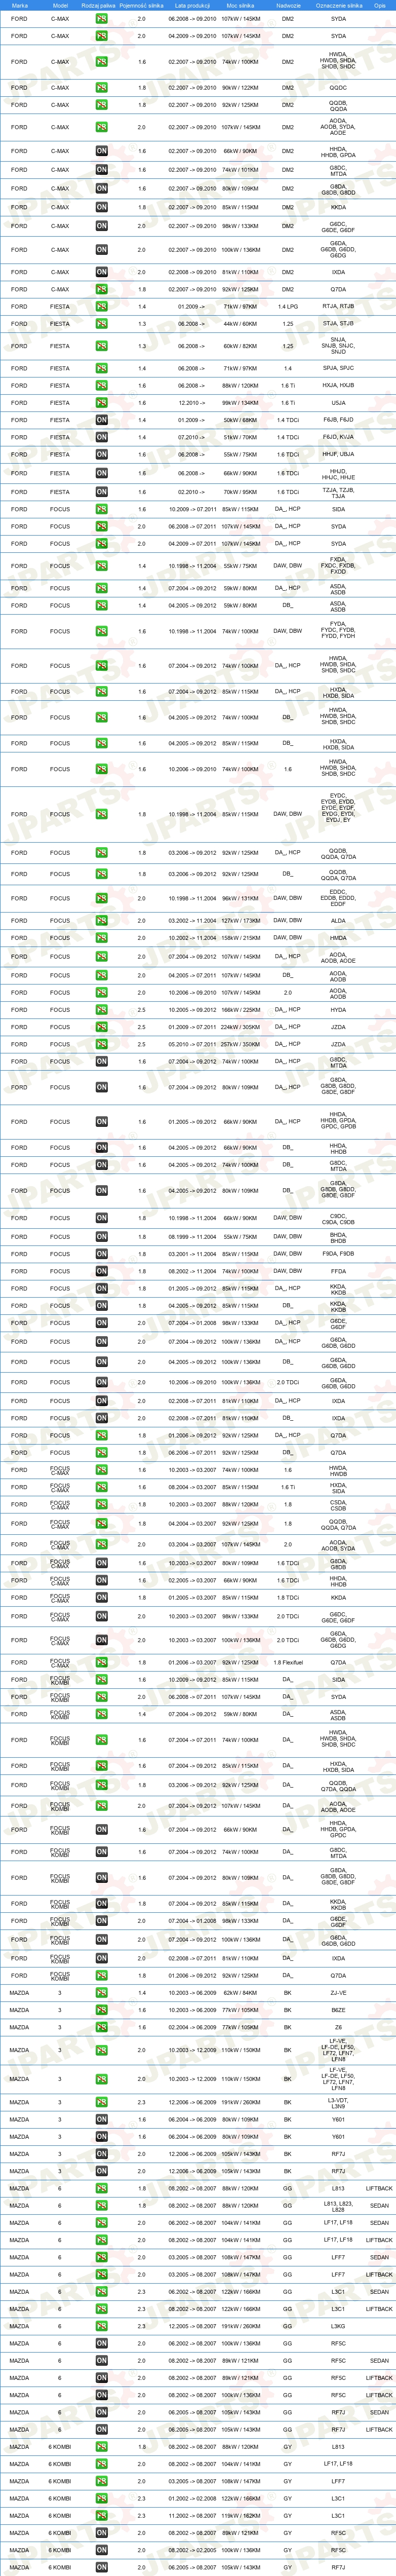Click petrol icon in Focus HYDA row
This screenshot has height=2576, width=396.
click(101, 1010)
